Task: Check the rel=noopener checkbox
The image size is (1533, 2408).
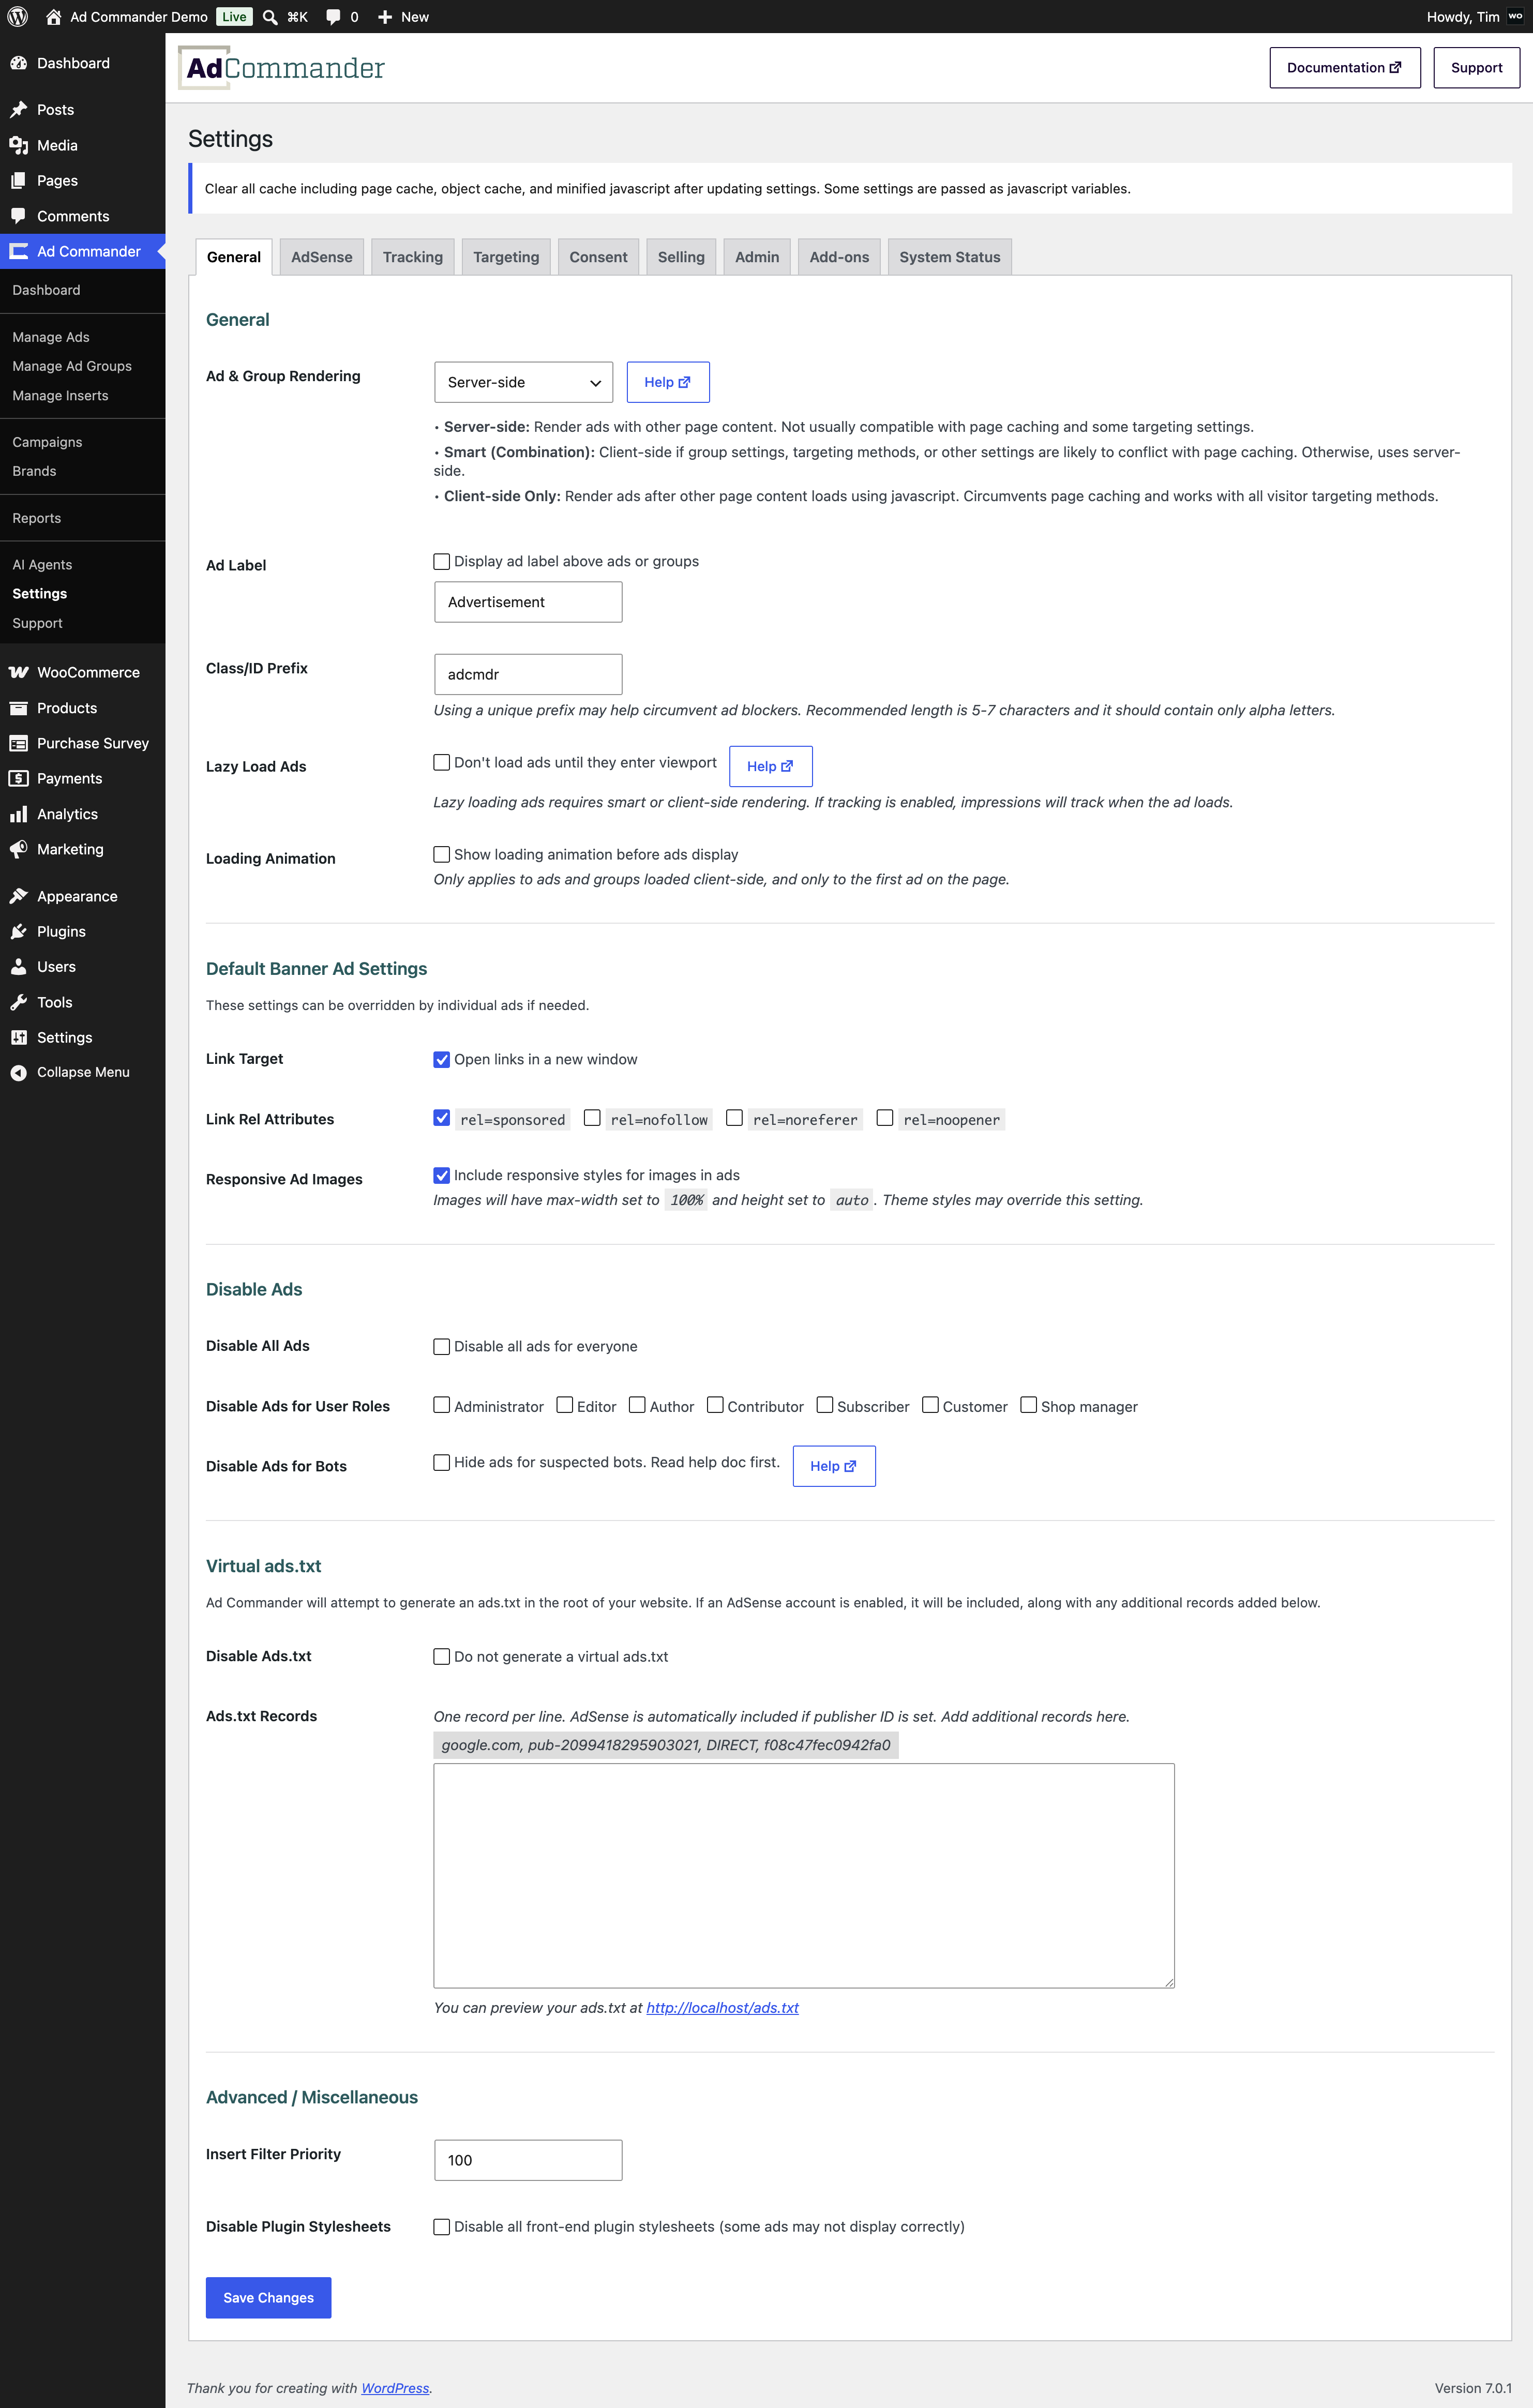Action: (x=884, y=1118)
